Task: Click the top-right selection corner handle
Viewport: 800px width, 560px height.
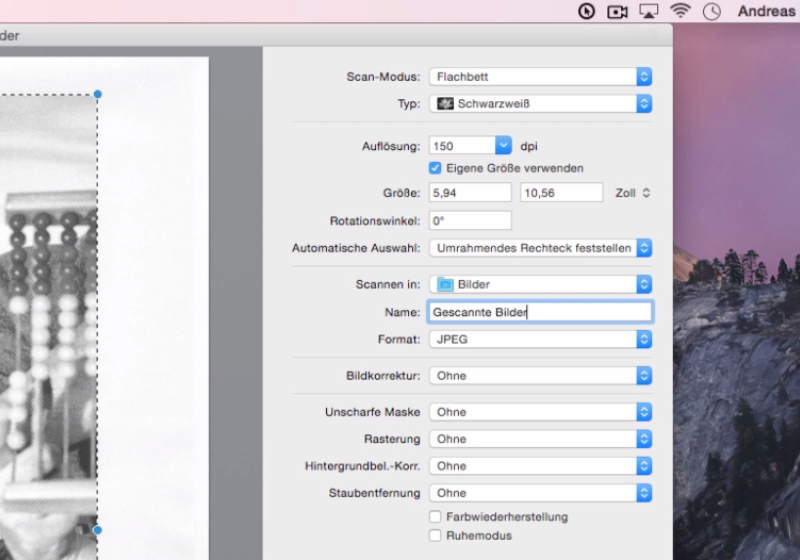Action: tap(97, 94)
